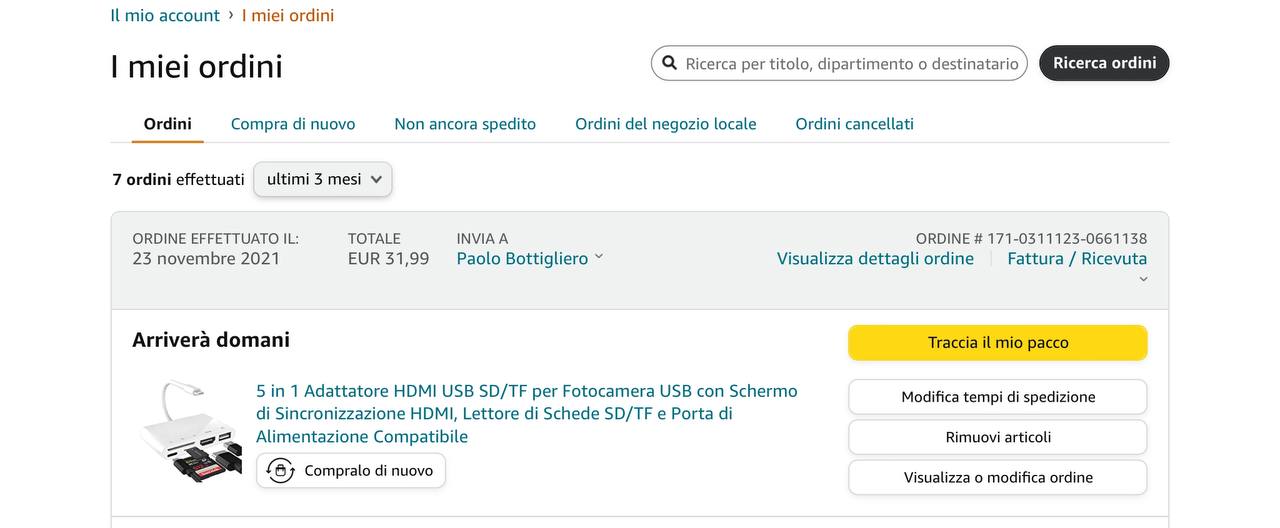Open the ultimi 3 mesi dropdown
Viewport: 1280px width, 528px height.
coord(322,179)
